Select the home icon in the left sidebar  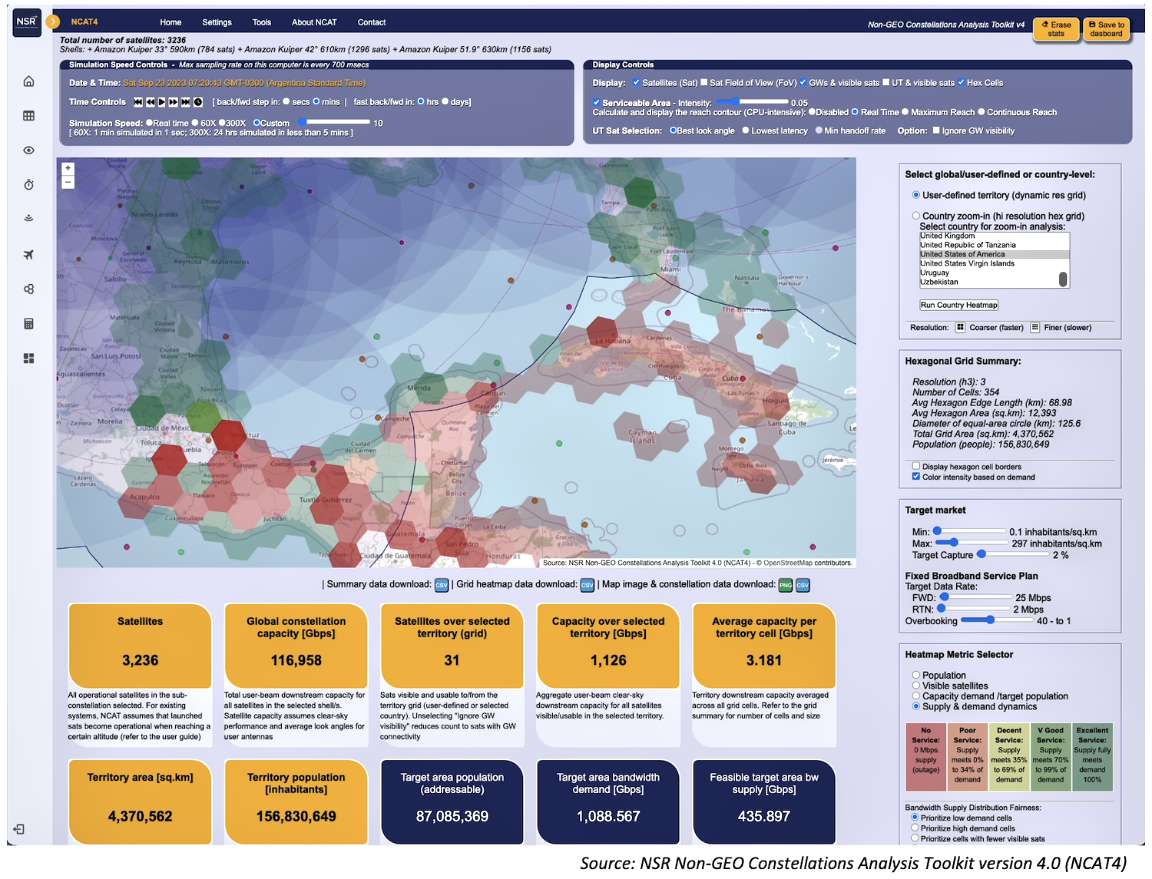(x=28, y=82)
